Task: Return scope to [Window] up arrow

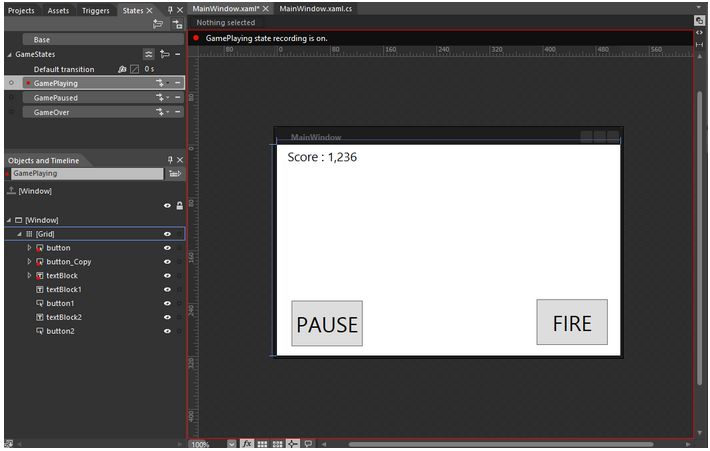Action: (11, 191)
